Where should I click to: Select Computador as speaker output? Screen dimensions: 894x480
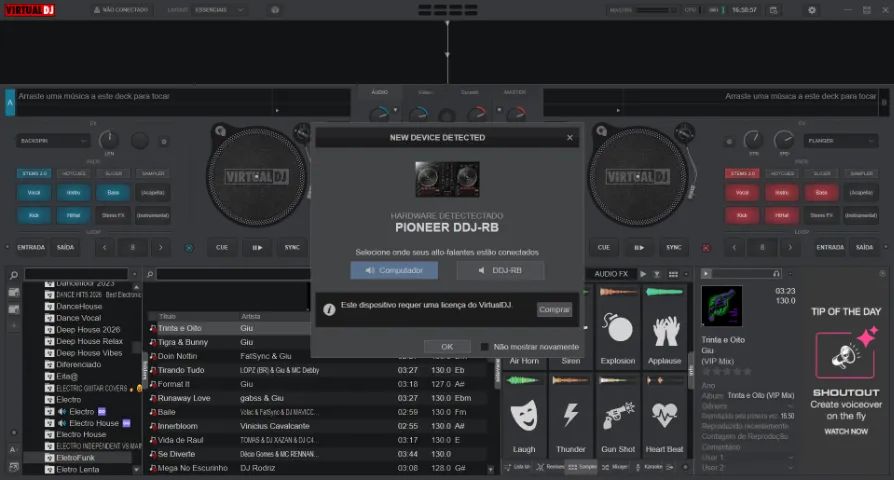[394, 270]
